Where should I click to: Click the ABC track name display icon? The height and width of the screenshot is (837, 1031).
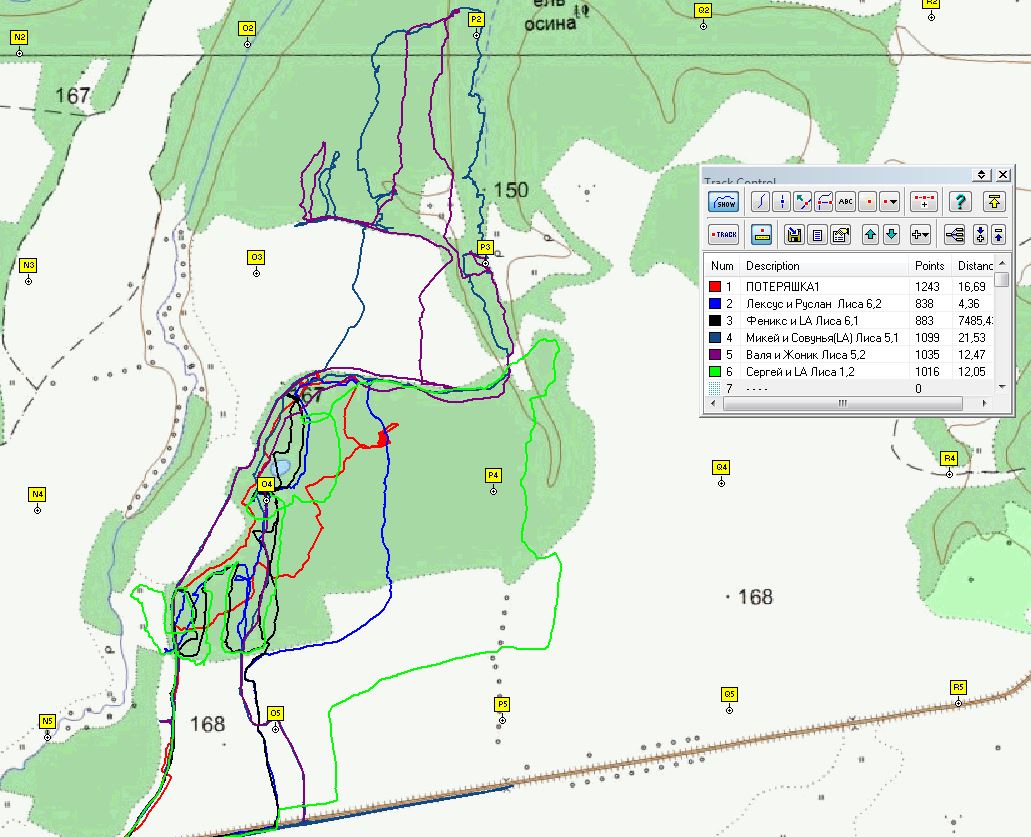(x=846, y=202)
